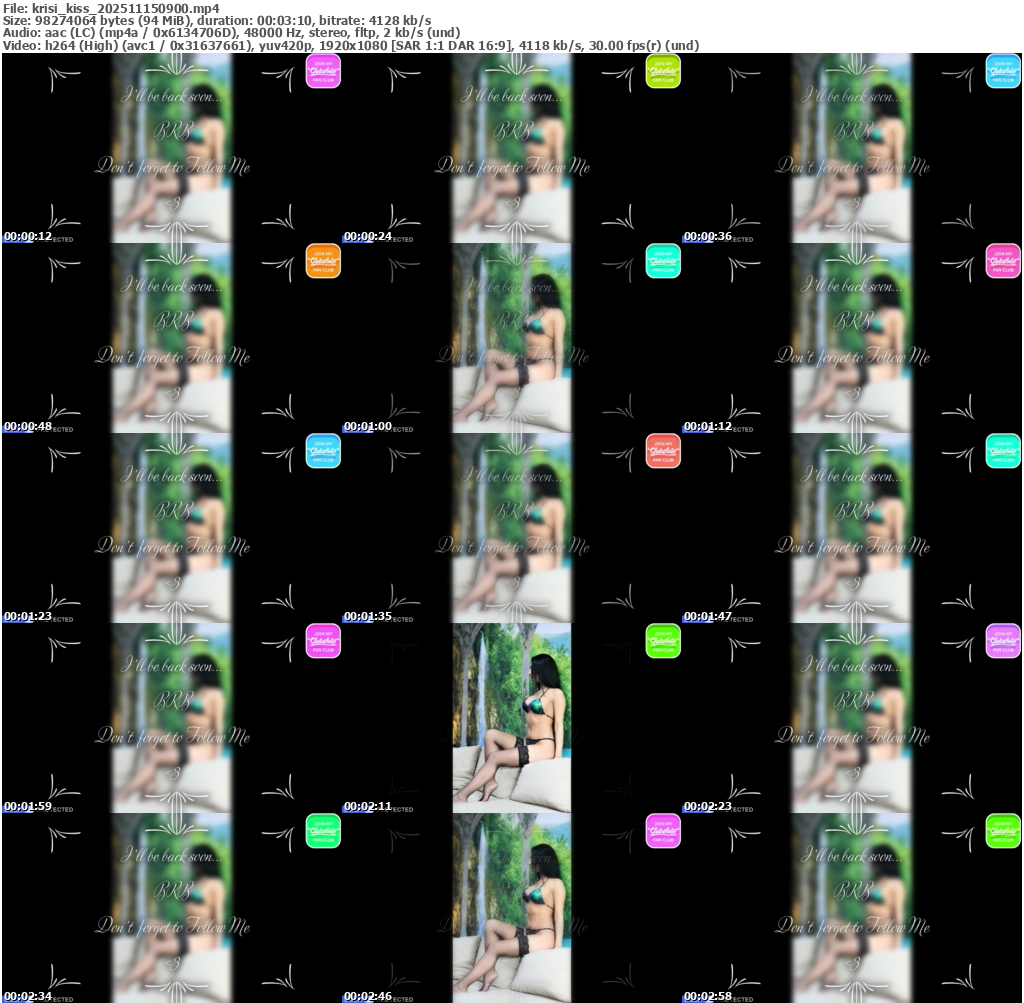This screenshot has height=1003, width=1024.
Task: Click the magenta fan club icon in the 00:01:59 frame
Action: [323, 641]
